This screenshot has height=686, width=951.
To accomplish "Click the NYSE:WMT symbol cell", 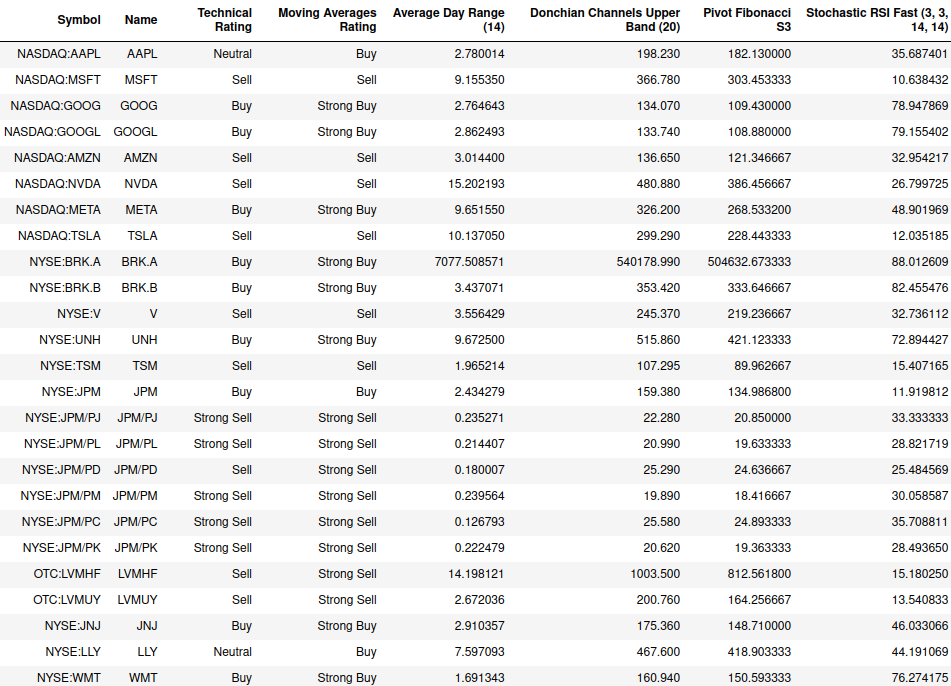I will (71, 678).
